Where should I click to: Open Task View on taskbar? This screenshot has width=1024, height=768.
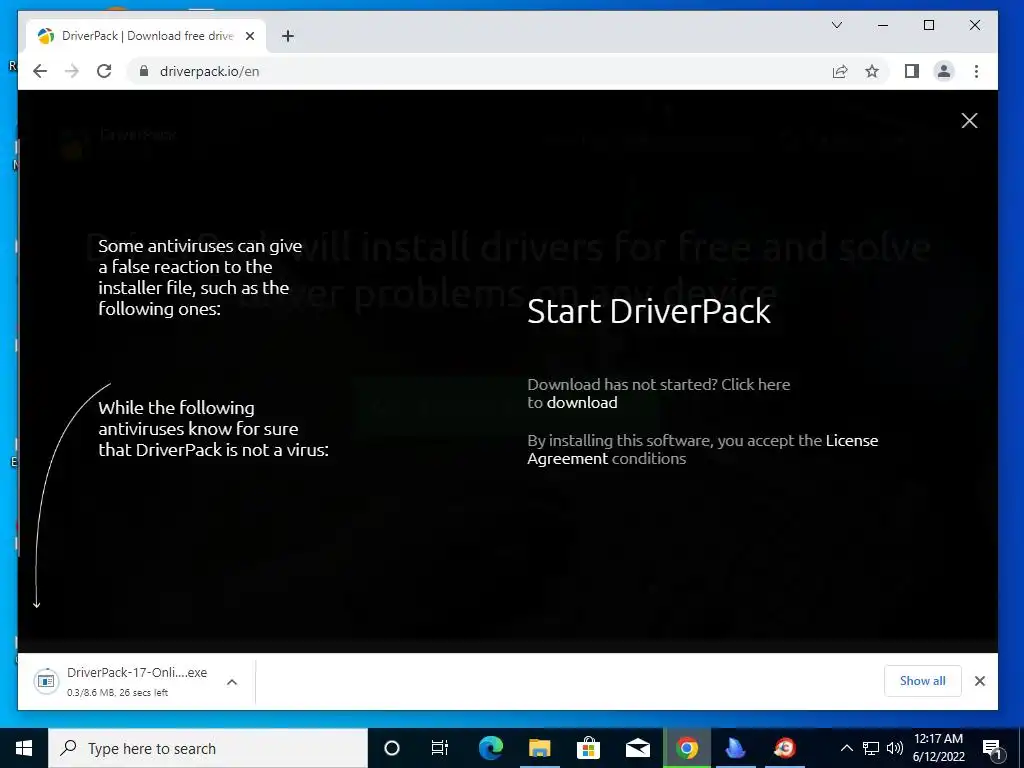point(440,748)
